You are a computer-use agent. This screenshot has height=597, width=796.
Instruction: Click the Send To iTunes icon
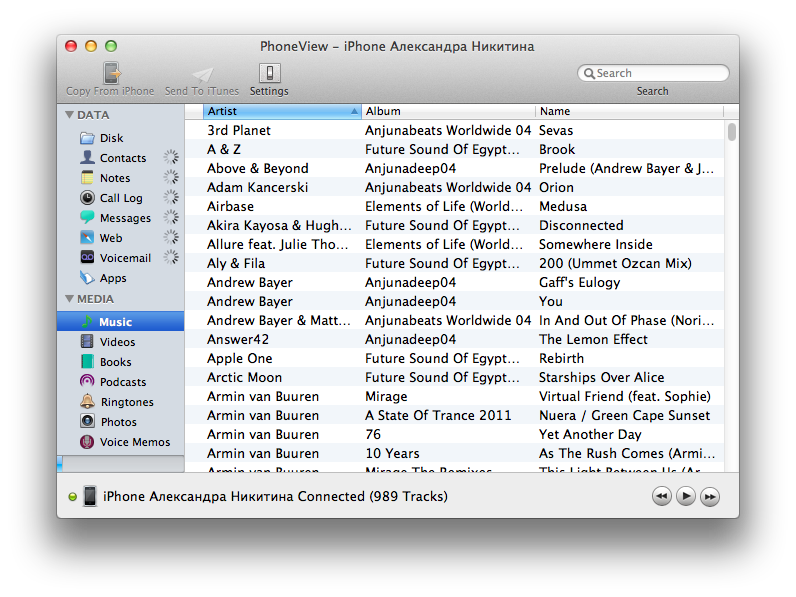coord(202,74)
